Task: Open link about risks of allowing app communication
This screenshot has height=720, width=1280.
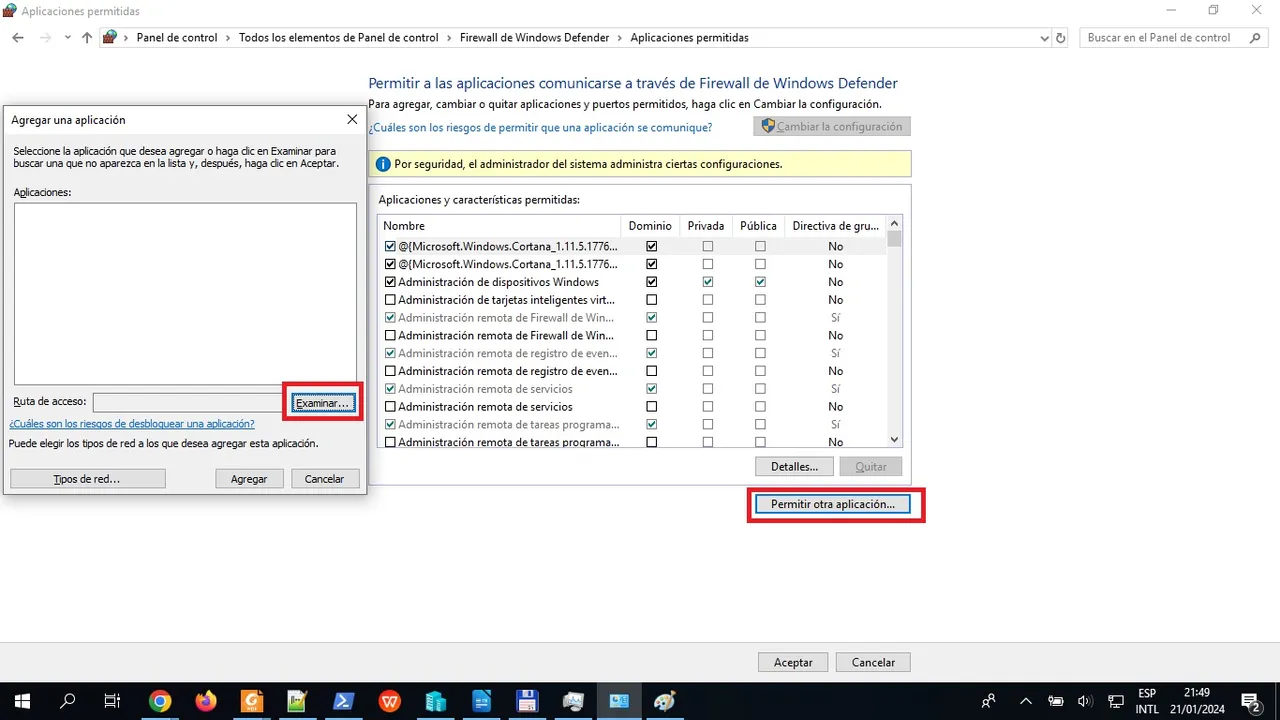Action: pyautogui.click(x=540, y=128)
